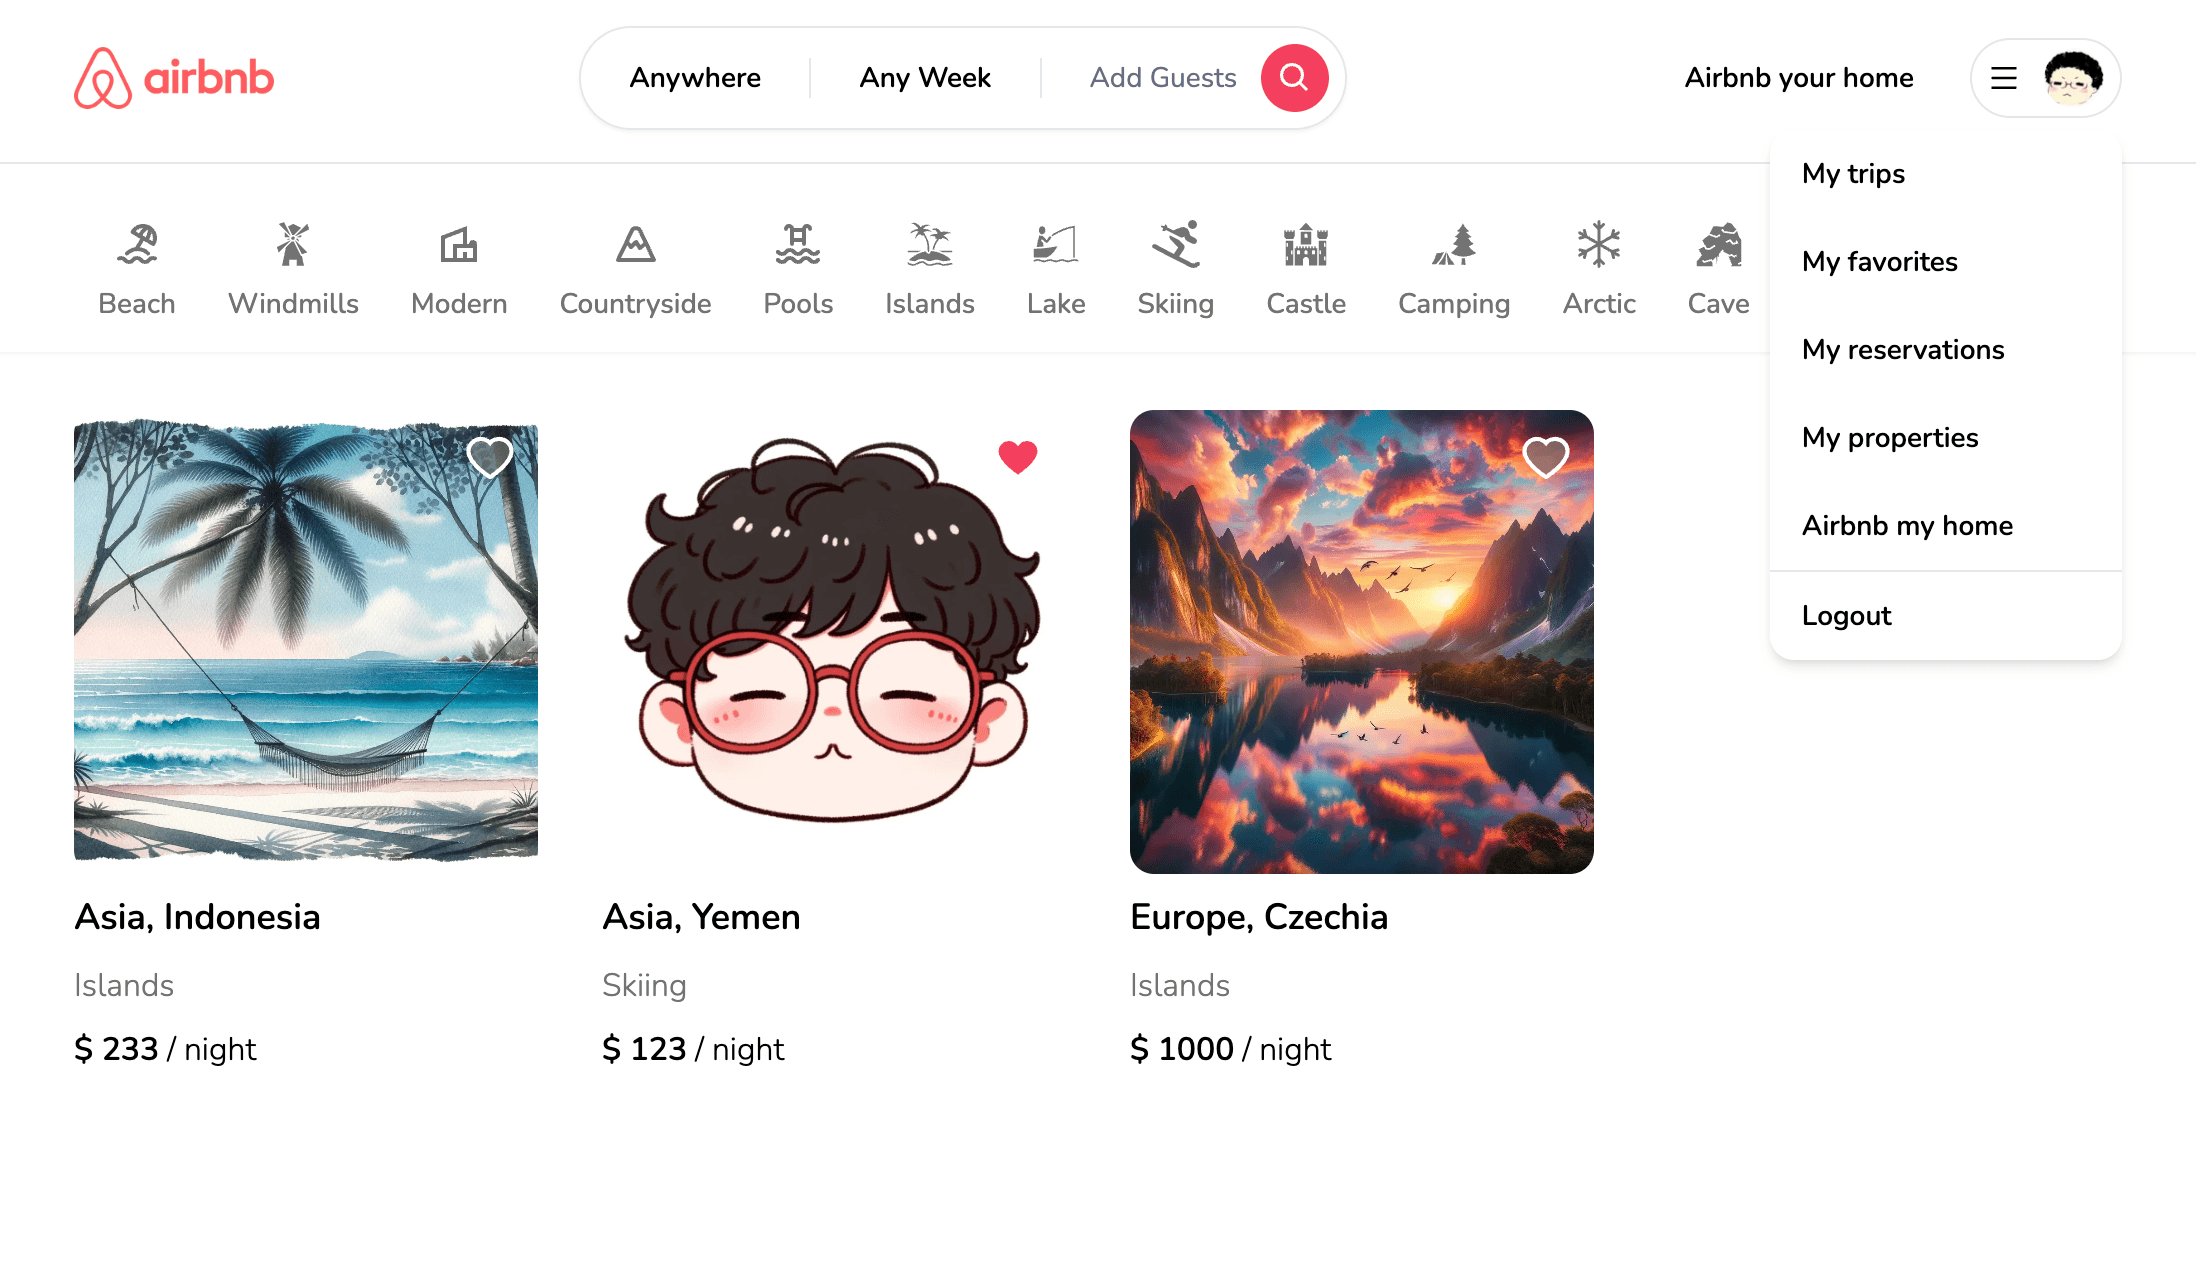
Task: Toggle favorite heart on Europe Czechia listing
Action: pos(1546,456)
